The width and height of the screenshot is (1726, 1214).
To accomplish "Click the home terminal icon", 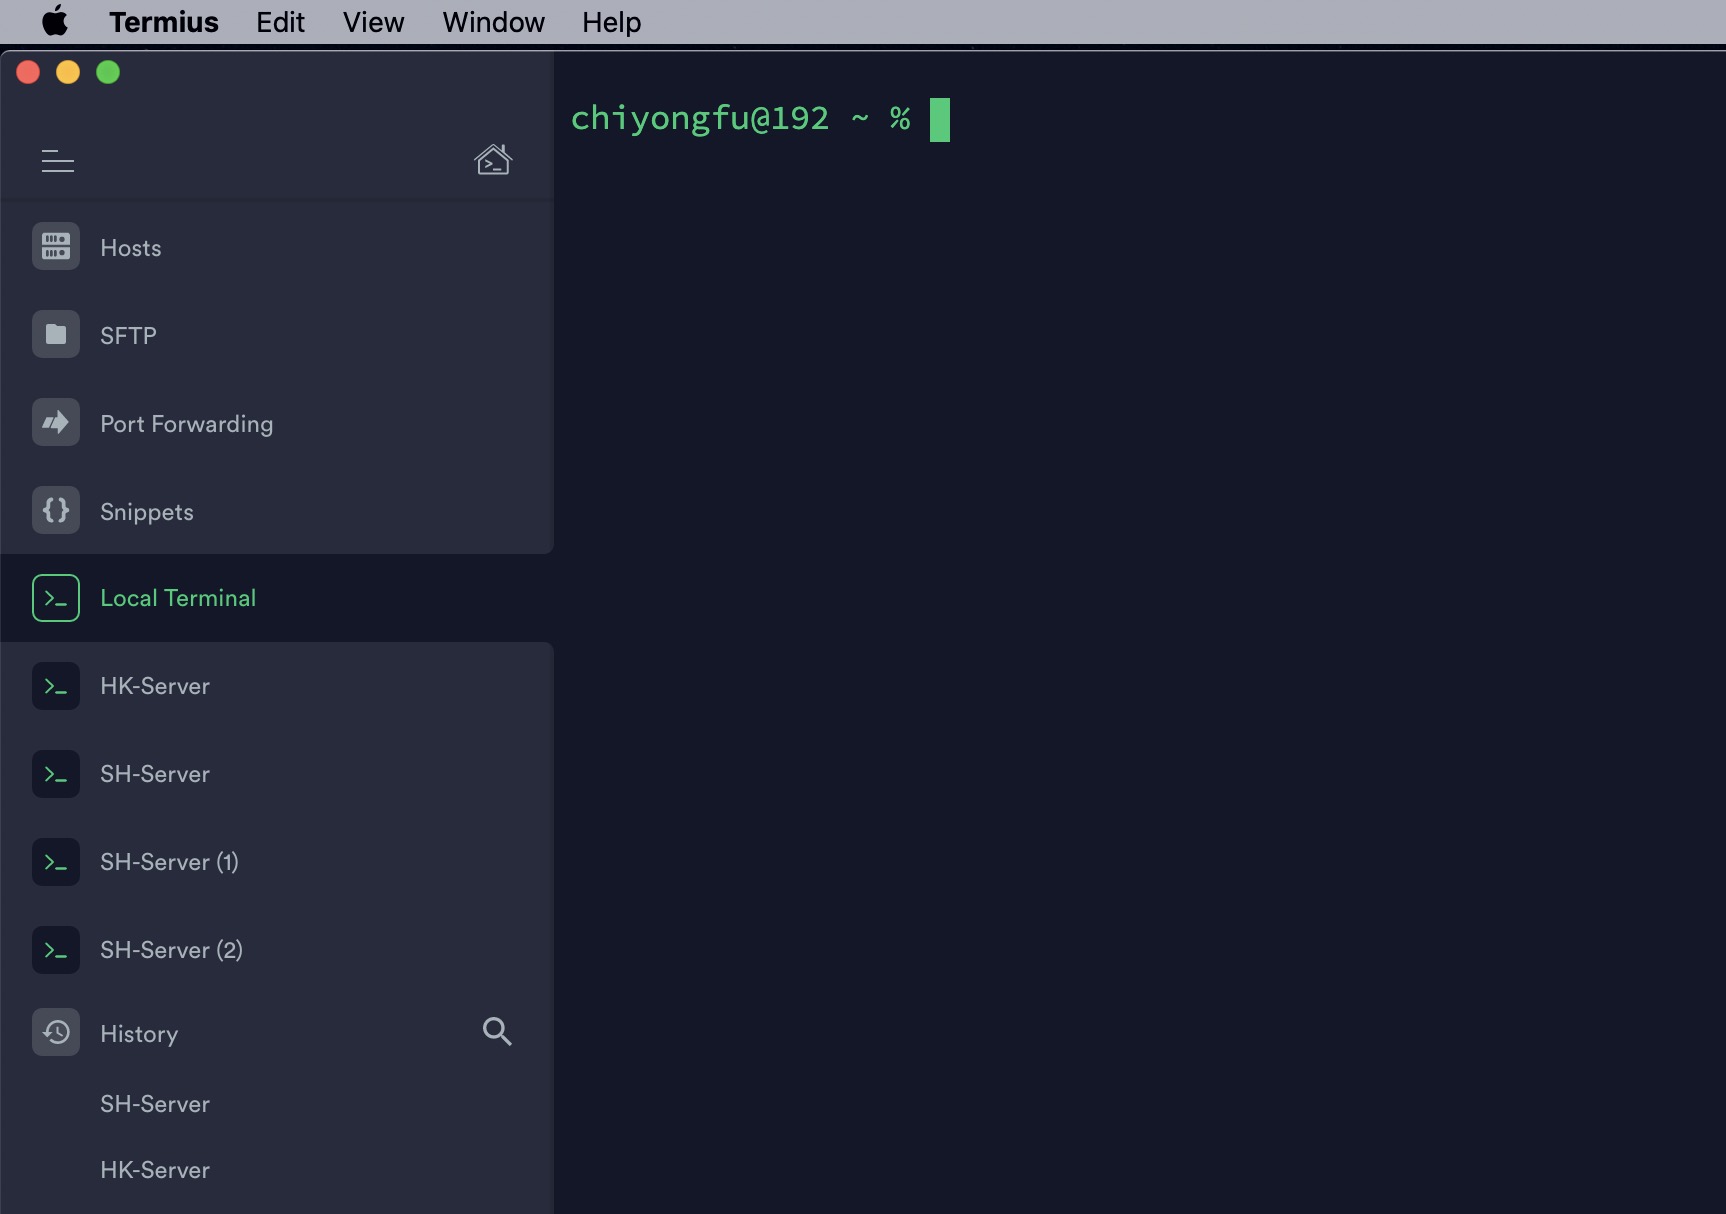I will (493, 160).
